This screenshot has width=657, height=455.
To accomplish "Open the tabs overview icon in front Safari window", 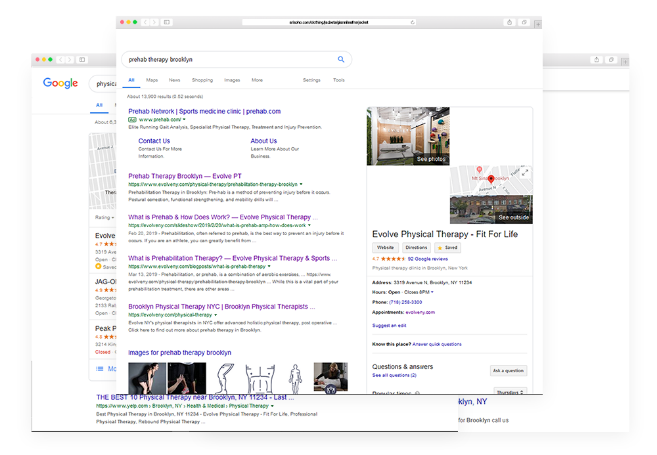I will (524, 22).
